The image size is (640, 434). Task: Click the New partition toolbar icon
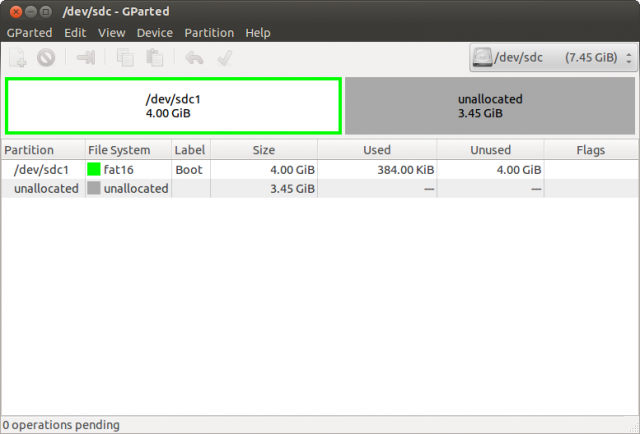[x=19, y=58]
